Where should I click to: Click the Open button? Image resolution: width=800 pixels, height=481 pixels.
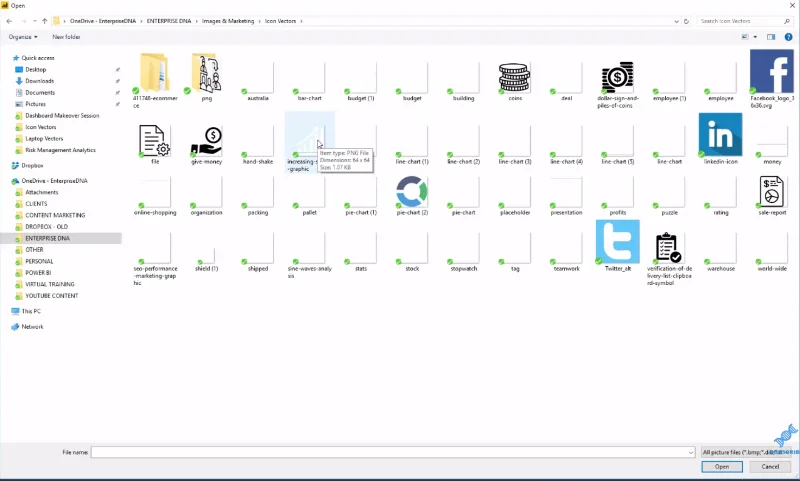(721, 467)
